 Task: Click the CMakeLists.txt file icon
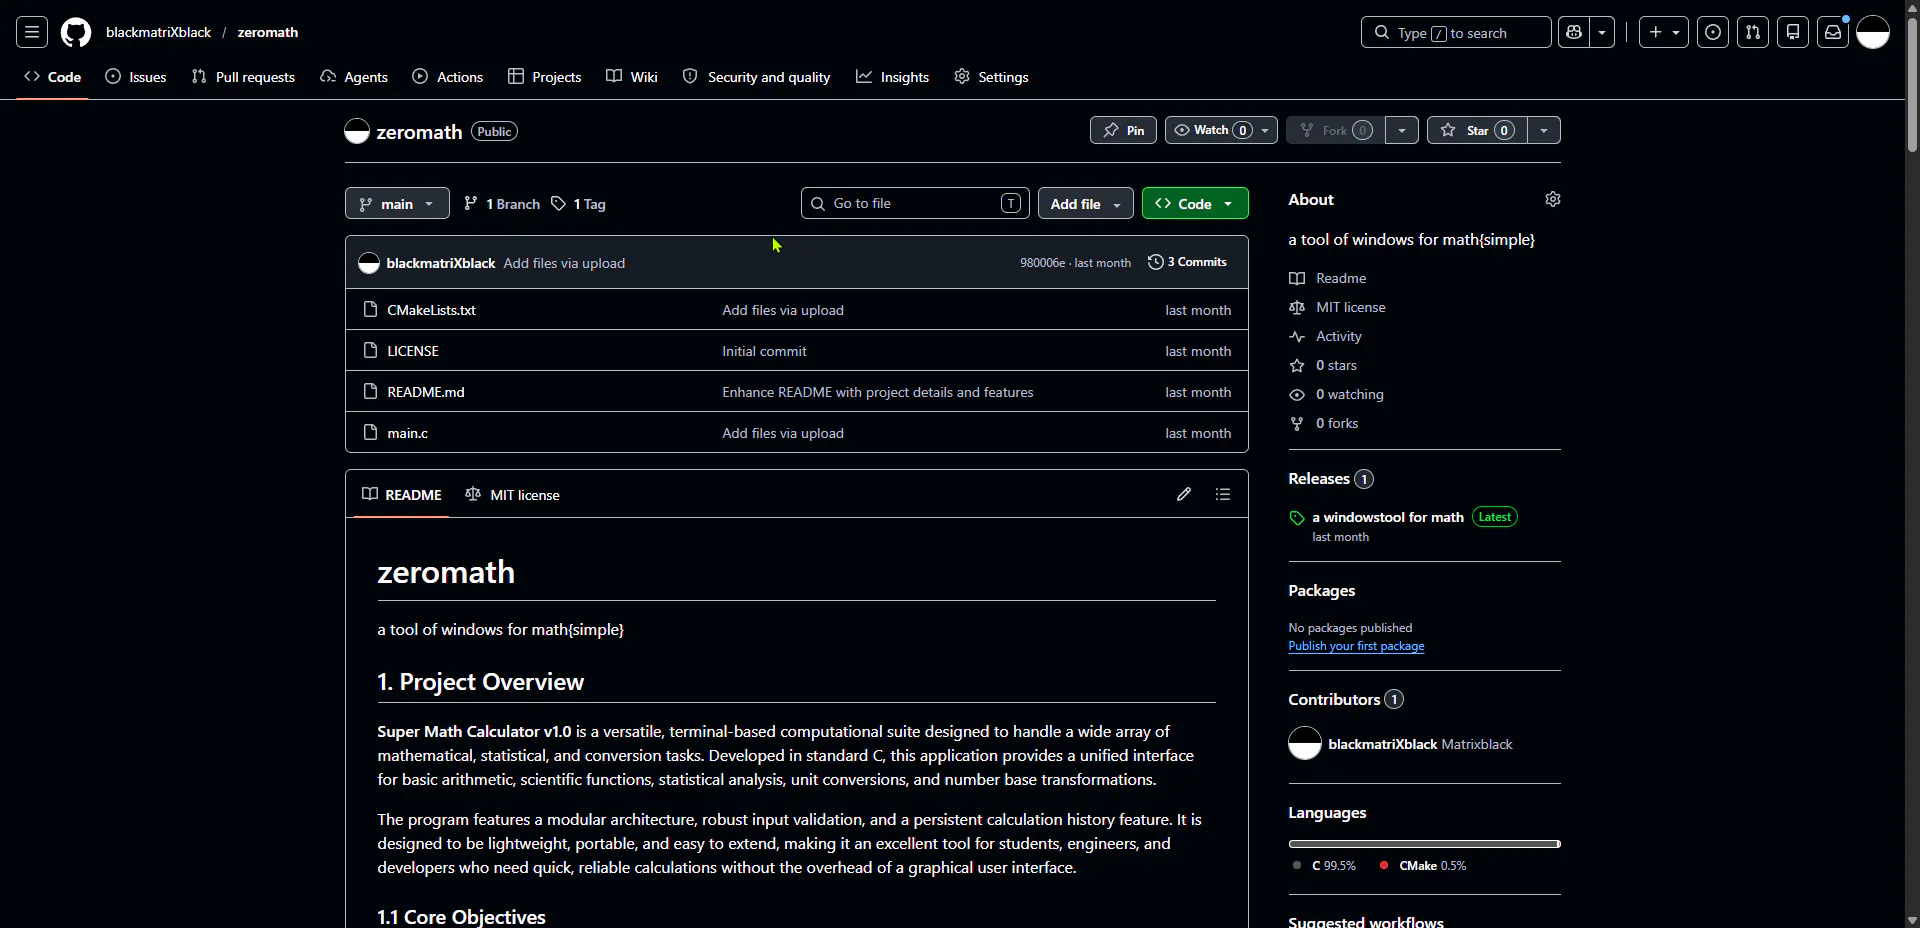(x=370, y=309)
